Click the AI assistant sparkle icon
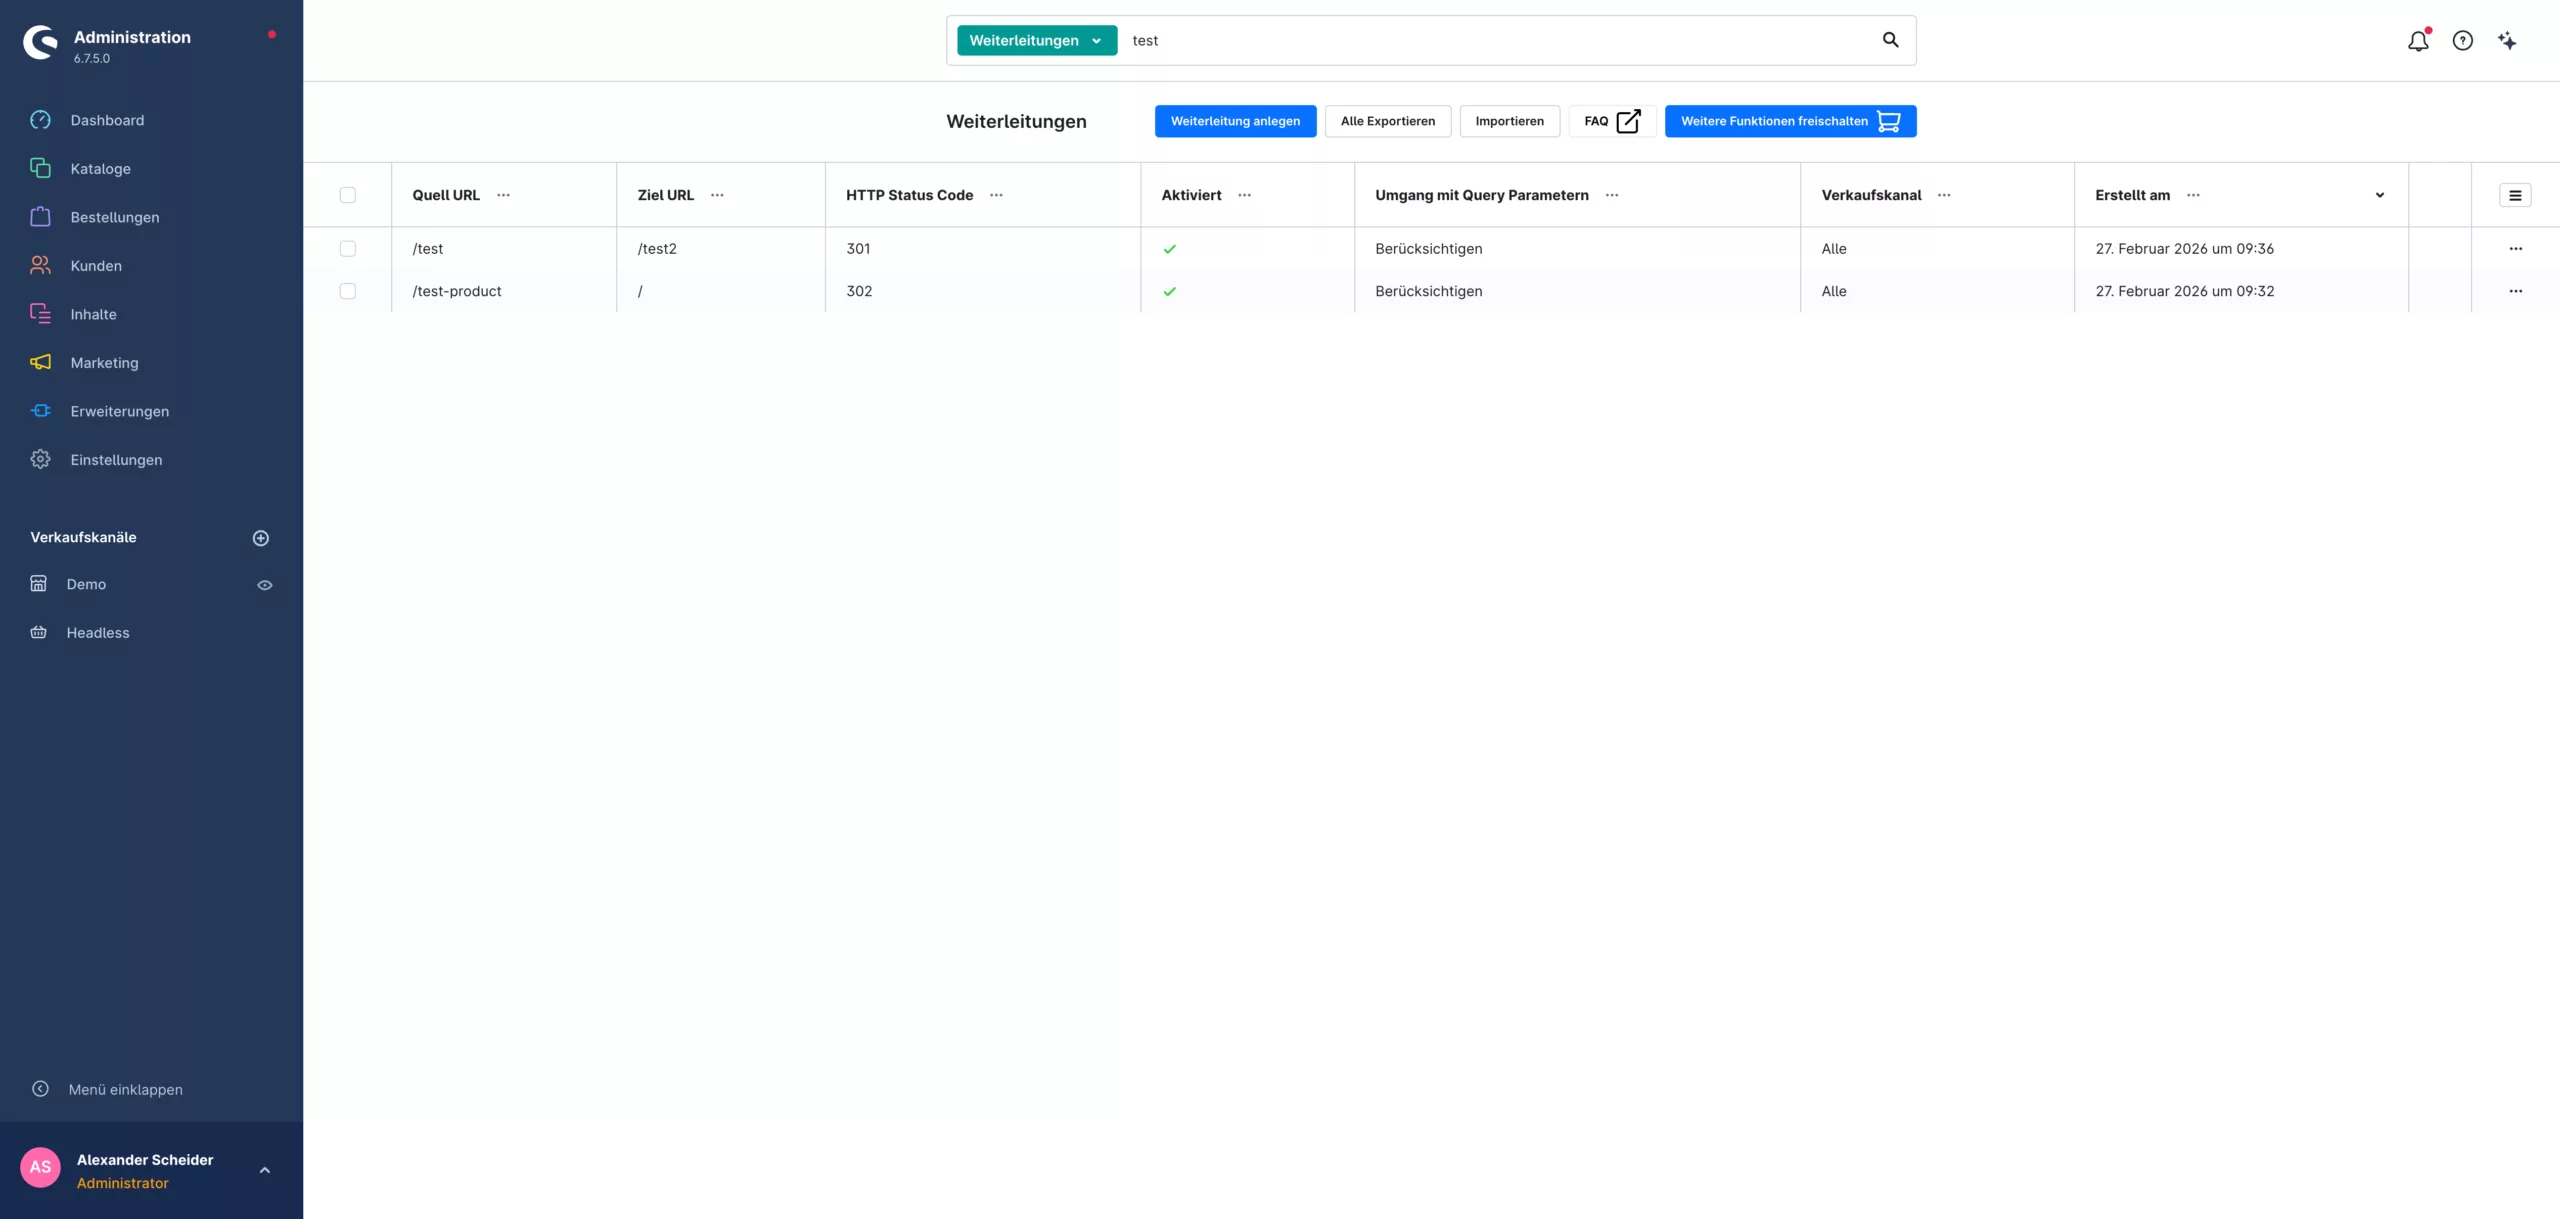Screen dimensions: 2560x1219 2508,40
